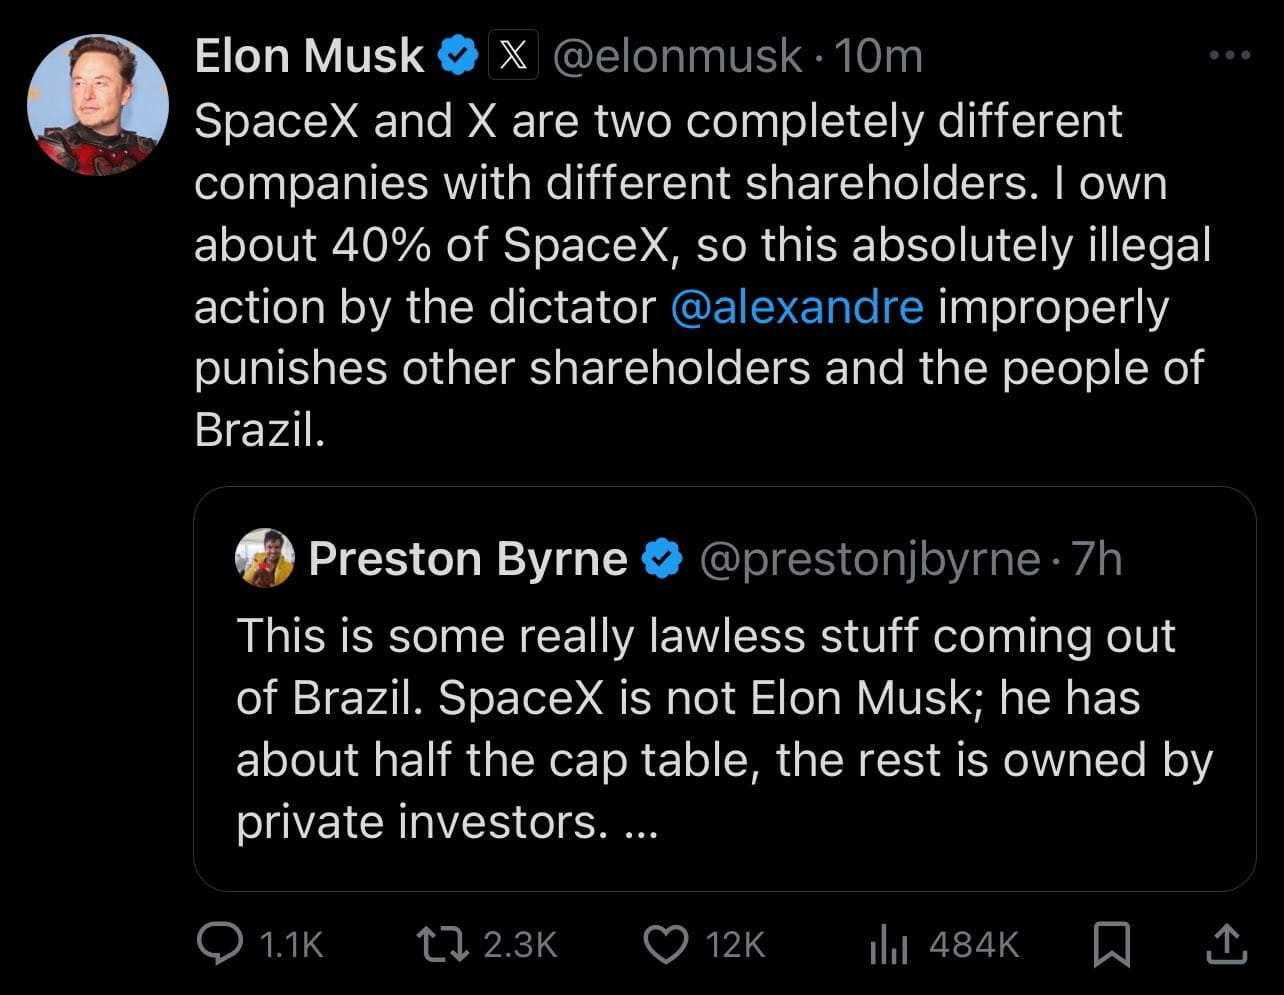Open Elon Musk's profile picture

point(97,105)
